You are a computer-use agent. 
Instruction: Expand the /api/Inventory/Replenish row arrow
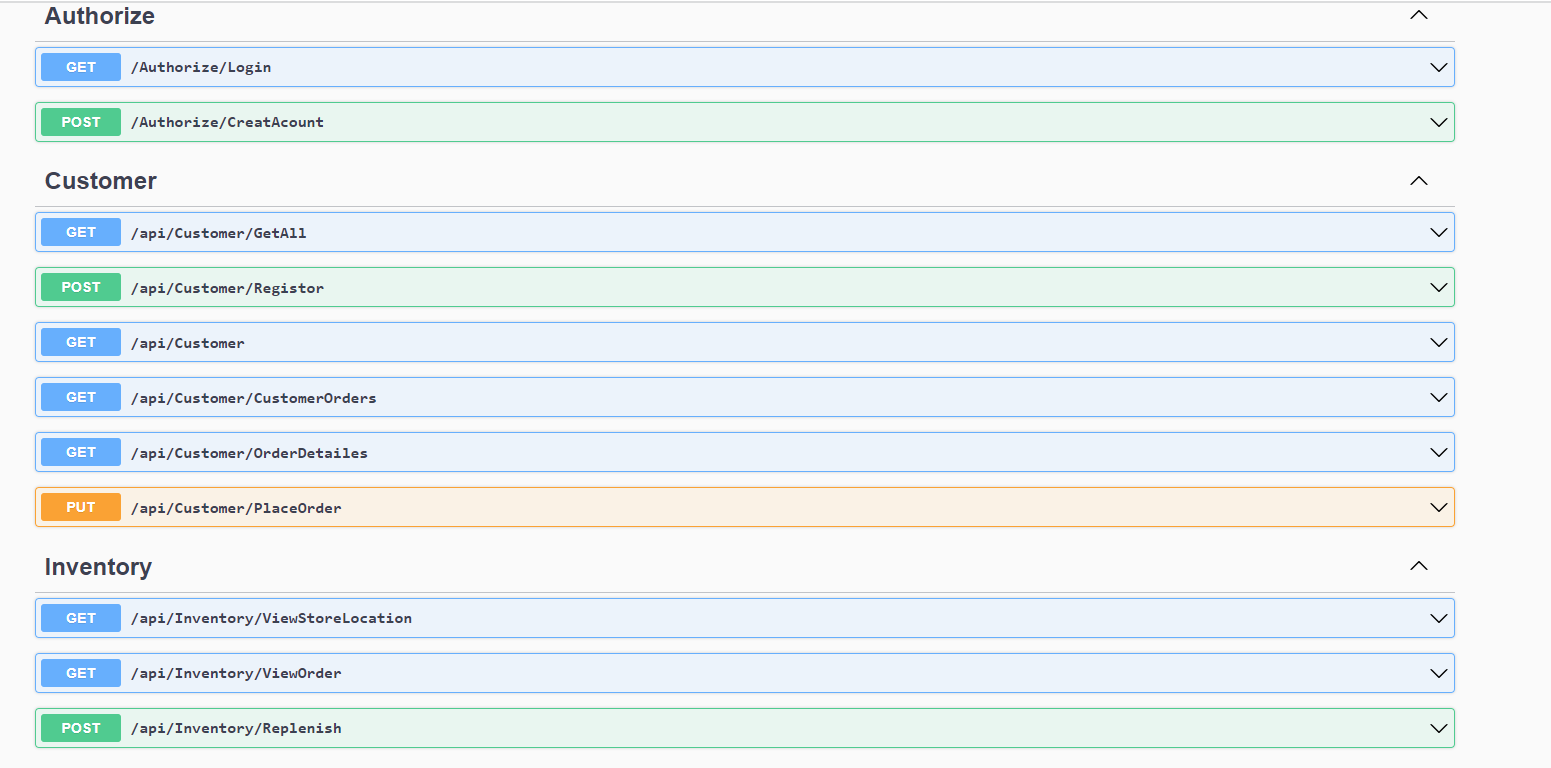(x=1439, y=729)
